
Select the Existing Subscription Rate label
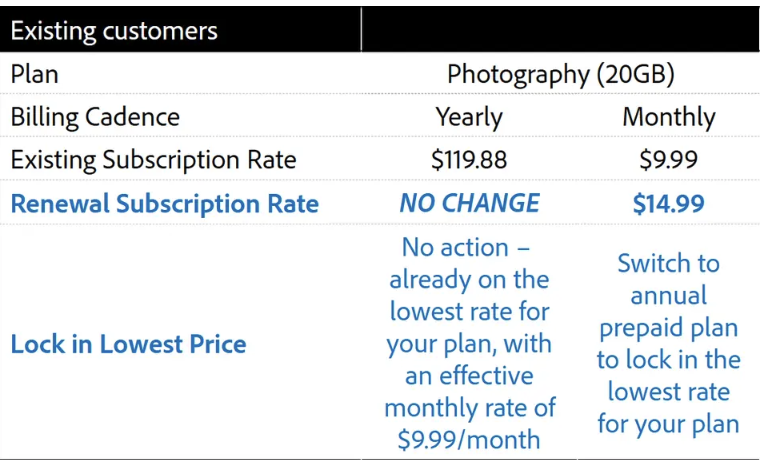[x=153, y=160]
